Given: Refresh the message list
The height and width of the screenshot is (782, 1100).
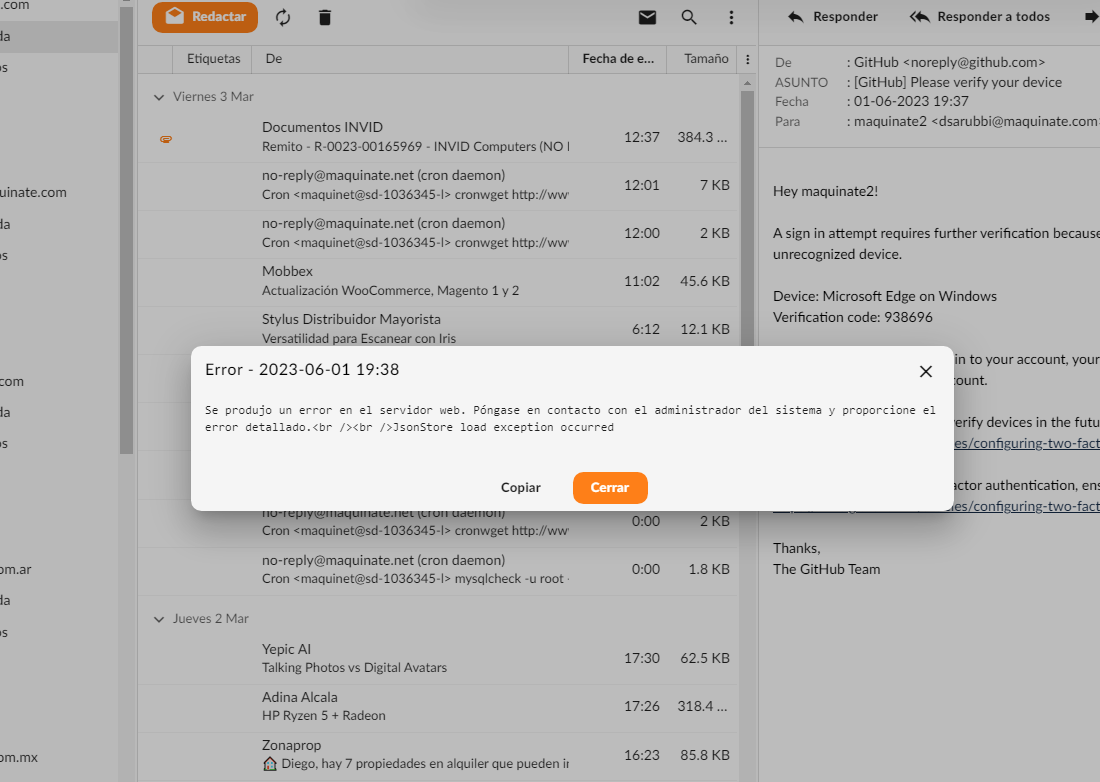Looking at the screenshot, I should [283, 17].
